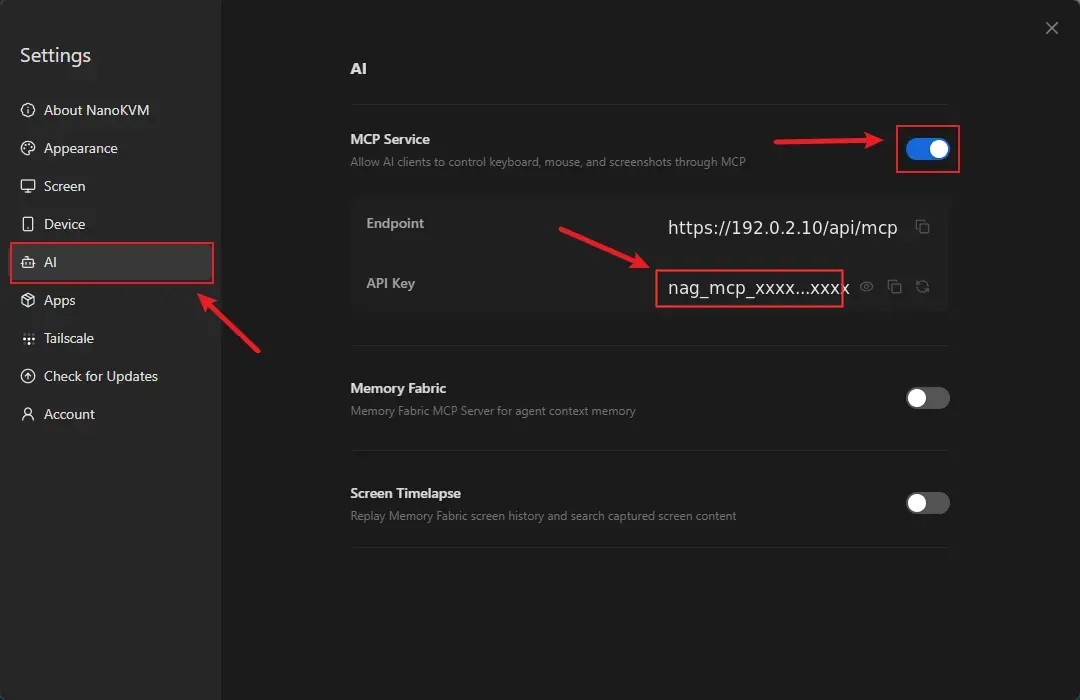
Task: Click the cube icon beside Apps
Action: coord(28,300)
